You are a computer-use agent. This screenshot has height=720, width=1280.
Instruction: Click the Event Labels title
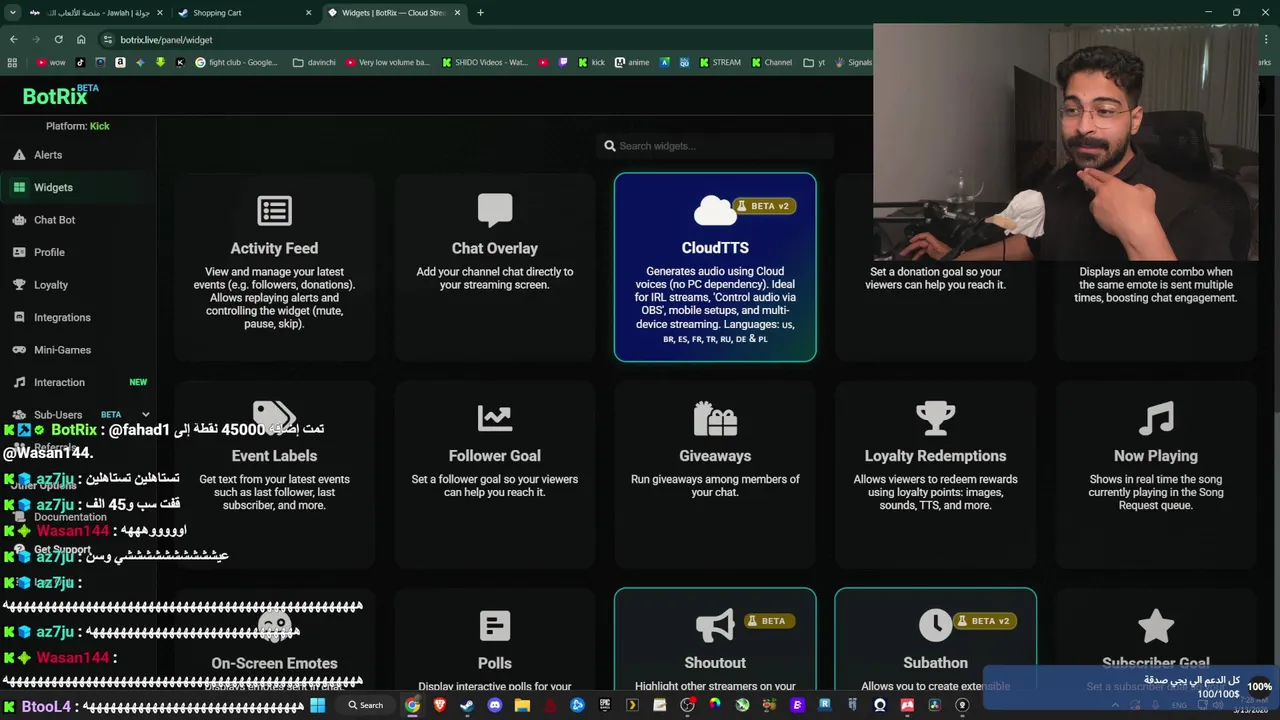[274, 456]
